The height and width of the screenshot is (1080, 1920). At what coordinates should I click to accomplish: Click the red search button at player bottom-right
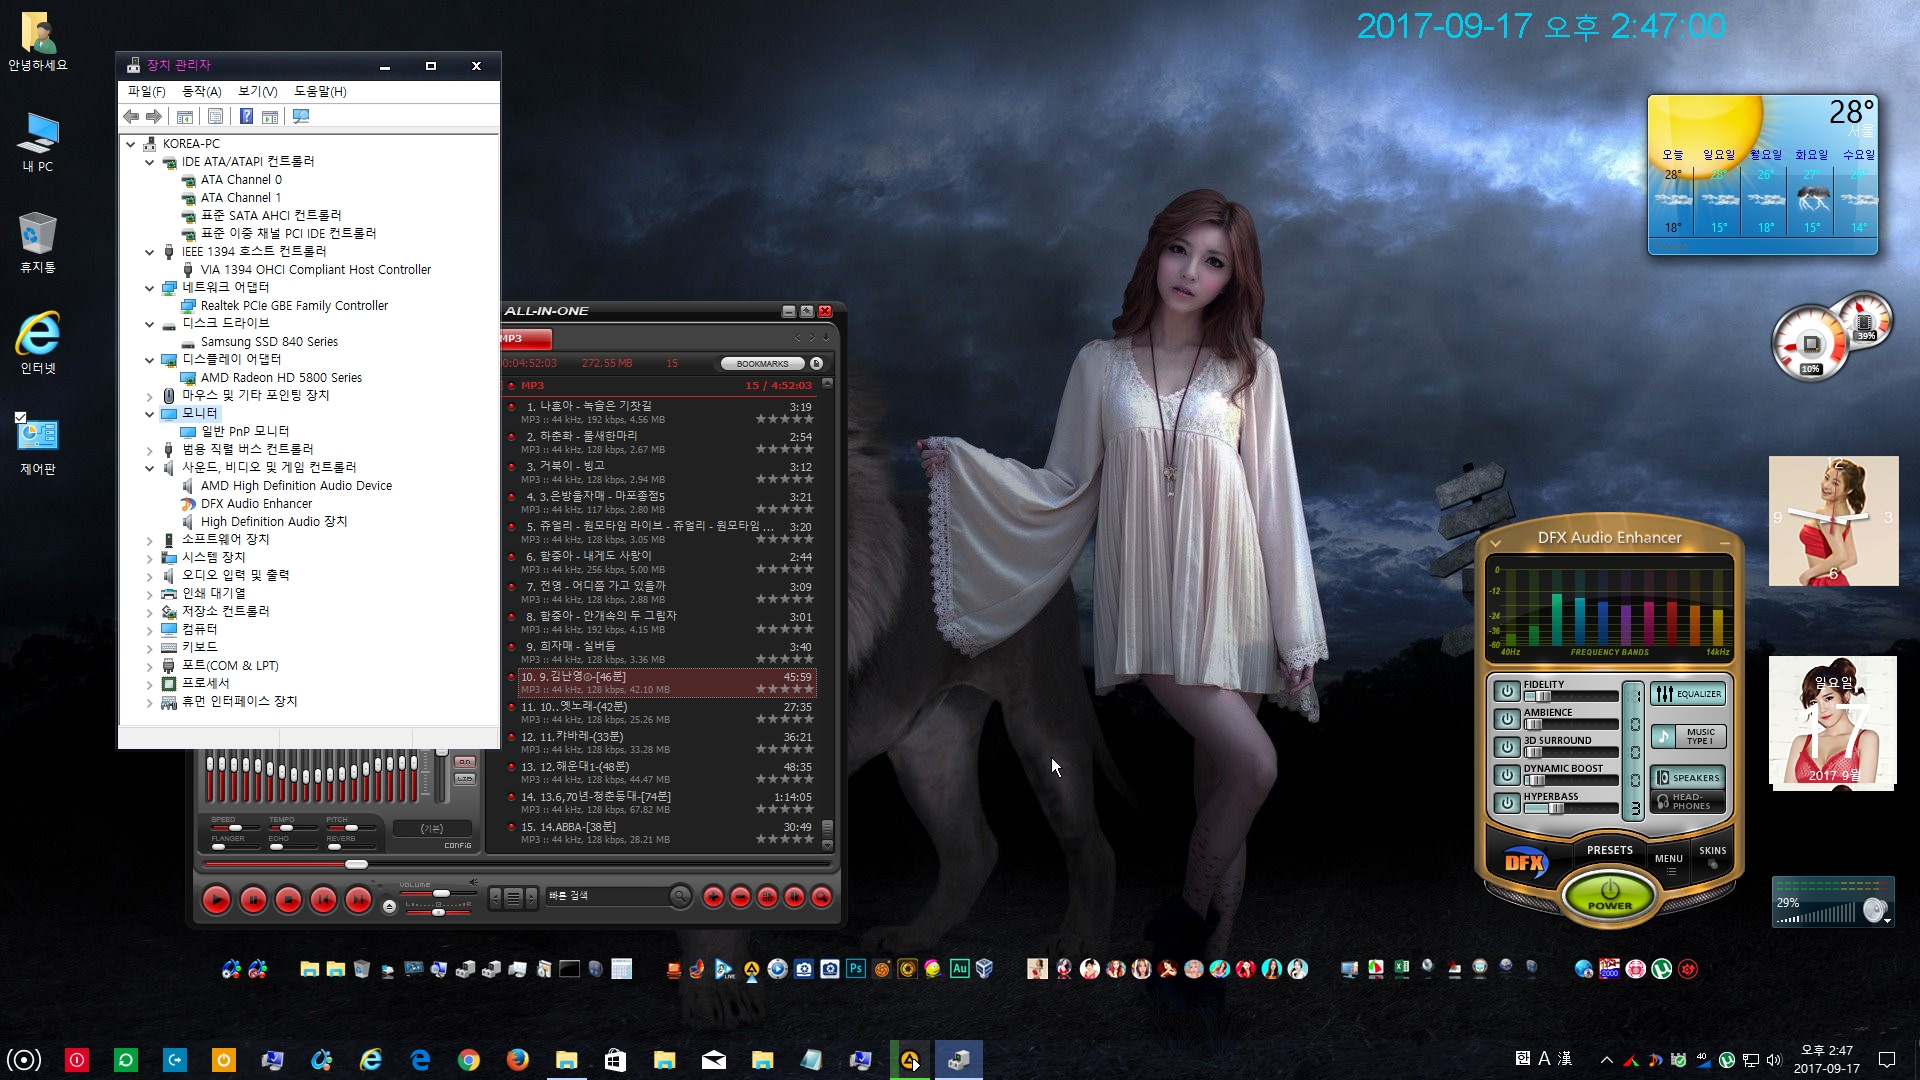tap(821, 897)
